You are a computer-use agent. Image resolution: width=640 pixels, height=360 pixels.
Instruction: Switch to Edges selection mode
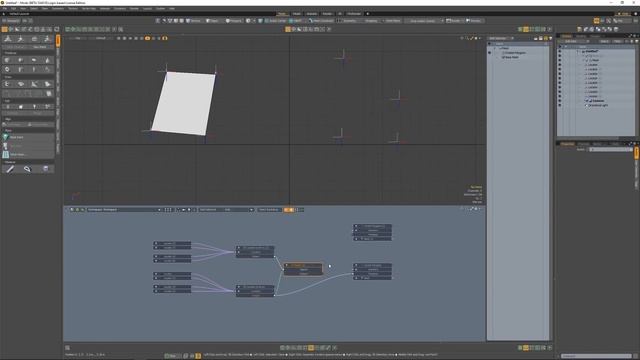pos(212,20)
